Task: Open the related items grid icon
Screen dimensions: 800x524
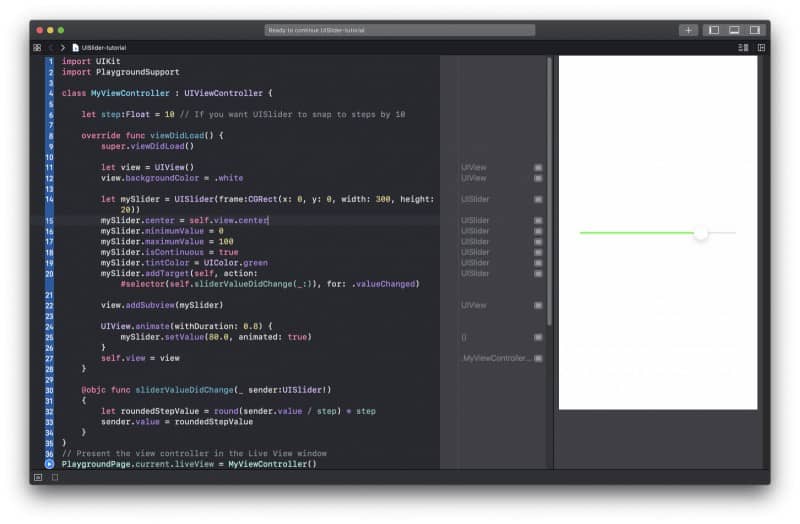Action: tap(37, 47)
